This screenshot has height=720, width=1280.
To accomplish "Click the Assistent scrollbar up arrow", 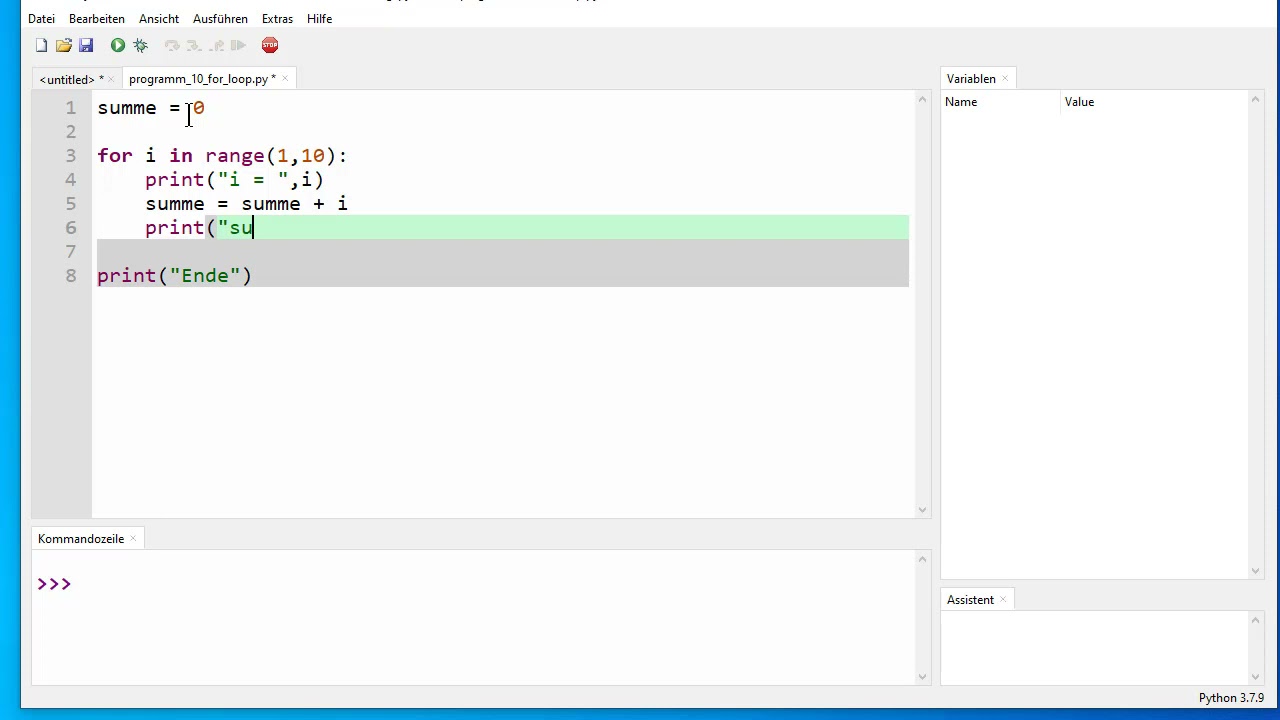I will click(1256, 620).
